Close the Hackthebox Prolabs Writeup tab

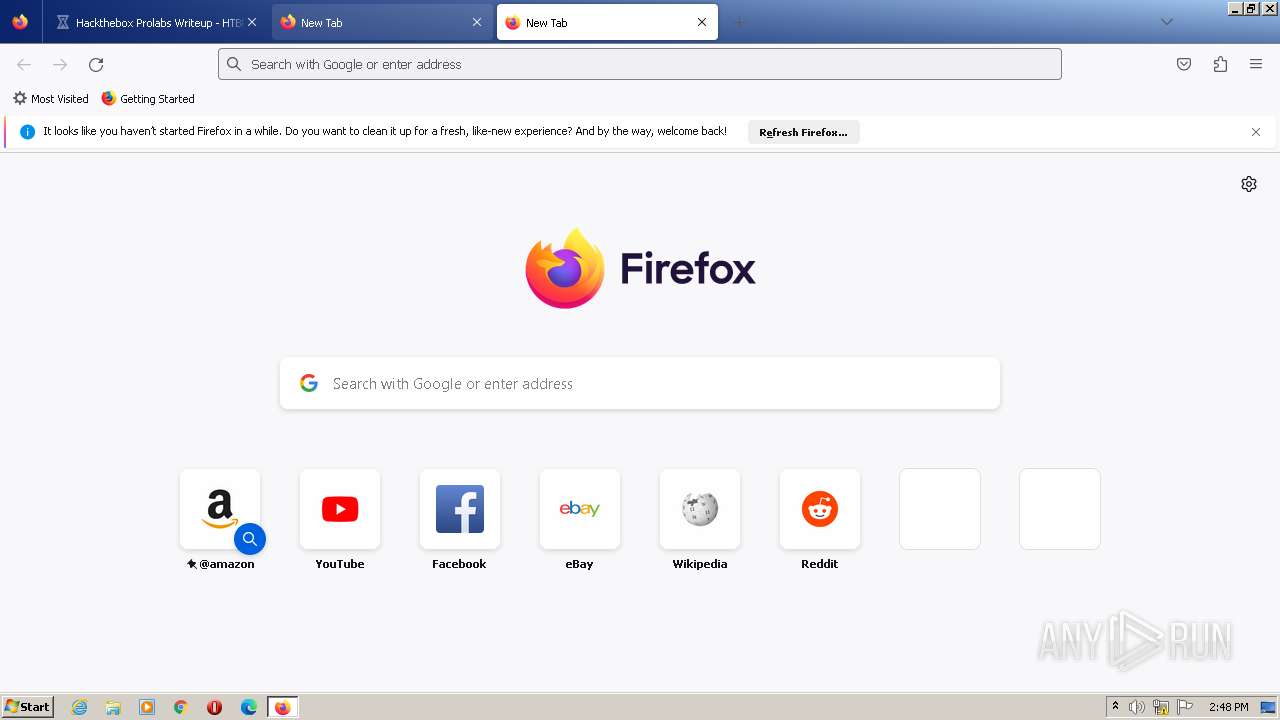coord(252,22)
